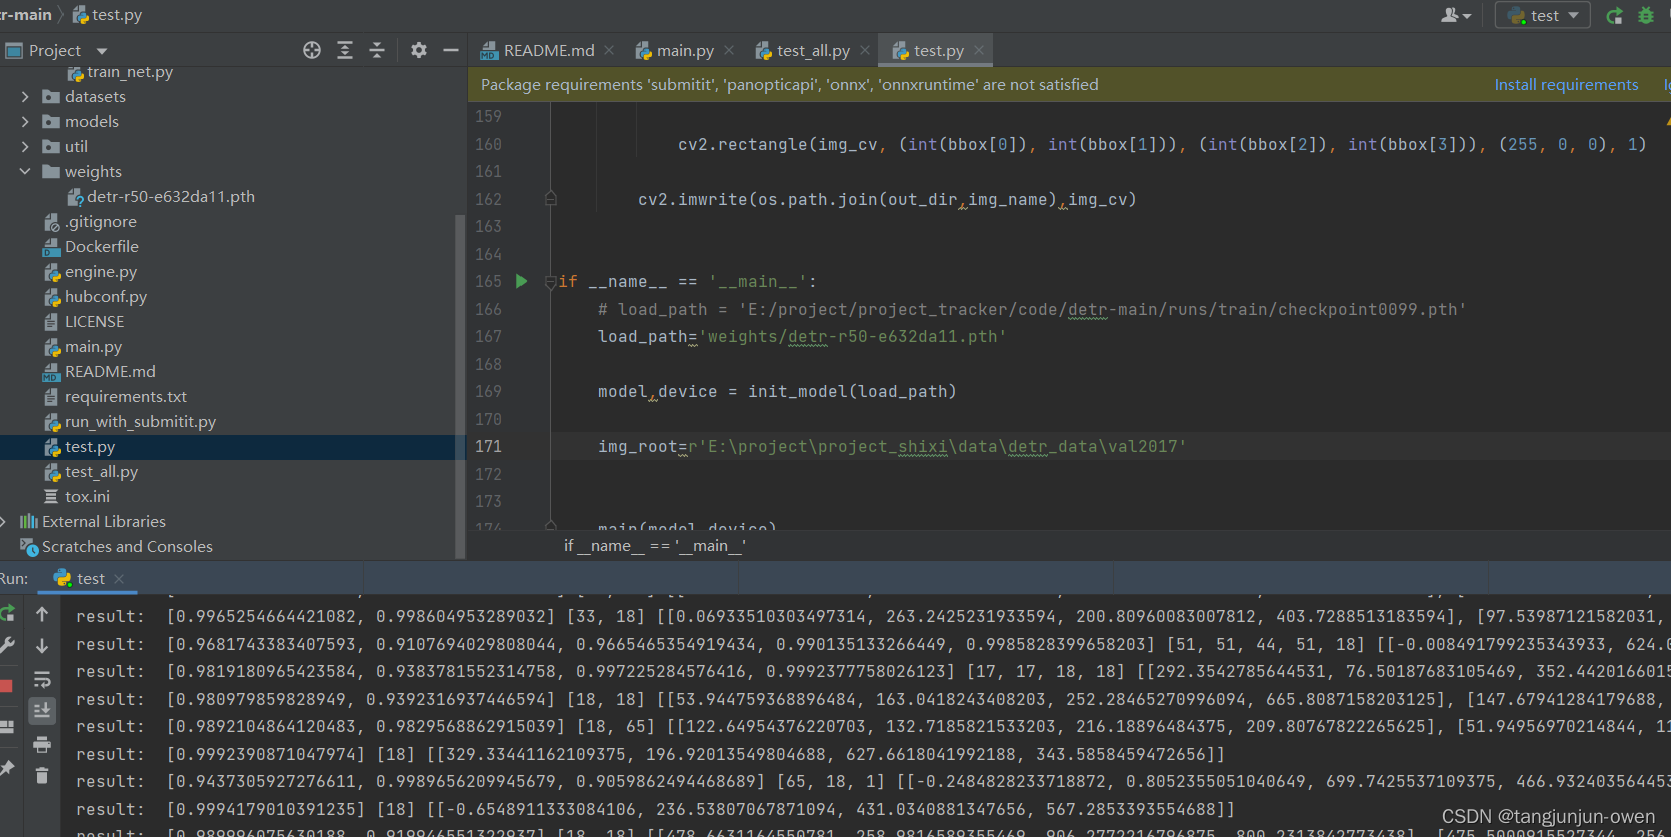The width and height of the screenshot is (1671, 837).
Task: Open the Project view dropdown
Action: click(x=102, y=51)
